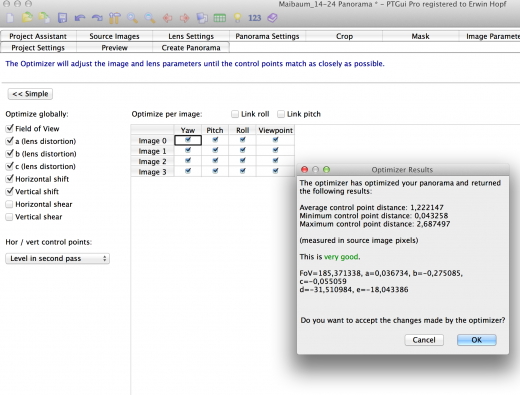Switch to Preview tab
Screen dimensions: 520x395
114,48
